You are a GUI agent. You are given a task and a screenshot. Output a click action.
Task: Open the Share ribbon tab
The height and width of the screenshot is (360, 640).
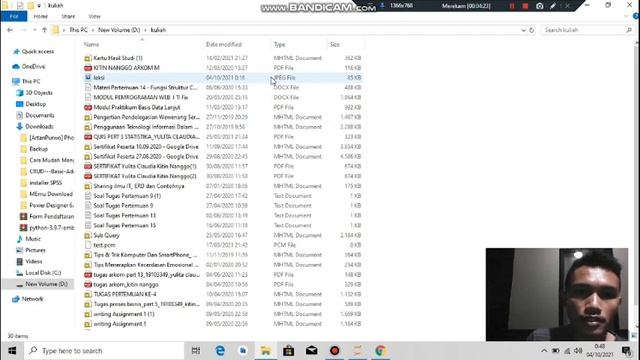pos(68,16)
